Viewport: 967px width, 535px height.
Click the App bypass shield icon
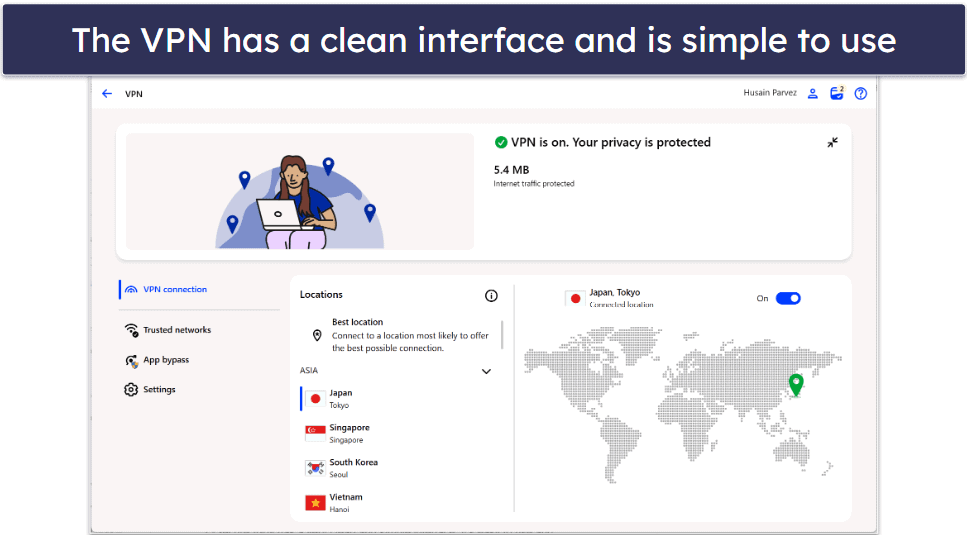click(131, 361)
